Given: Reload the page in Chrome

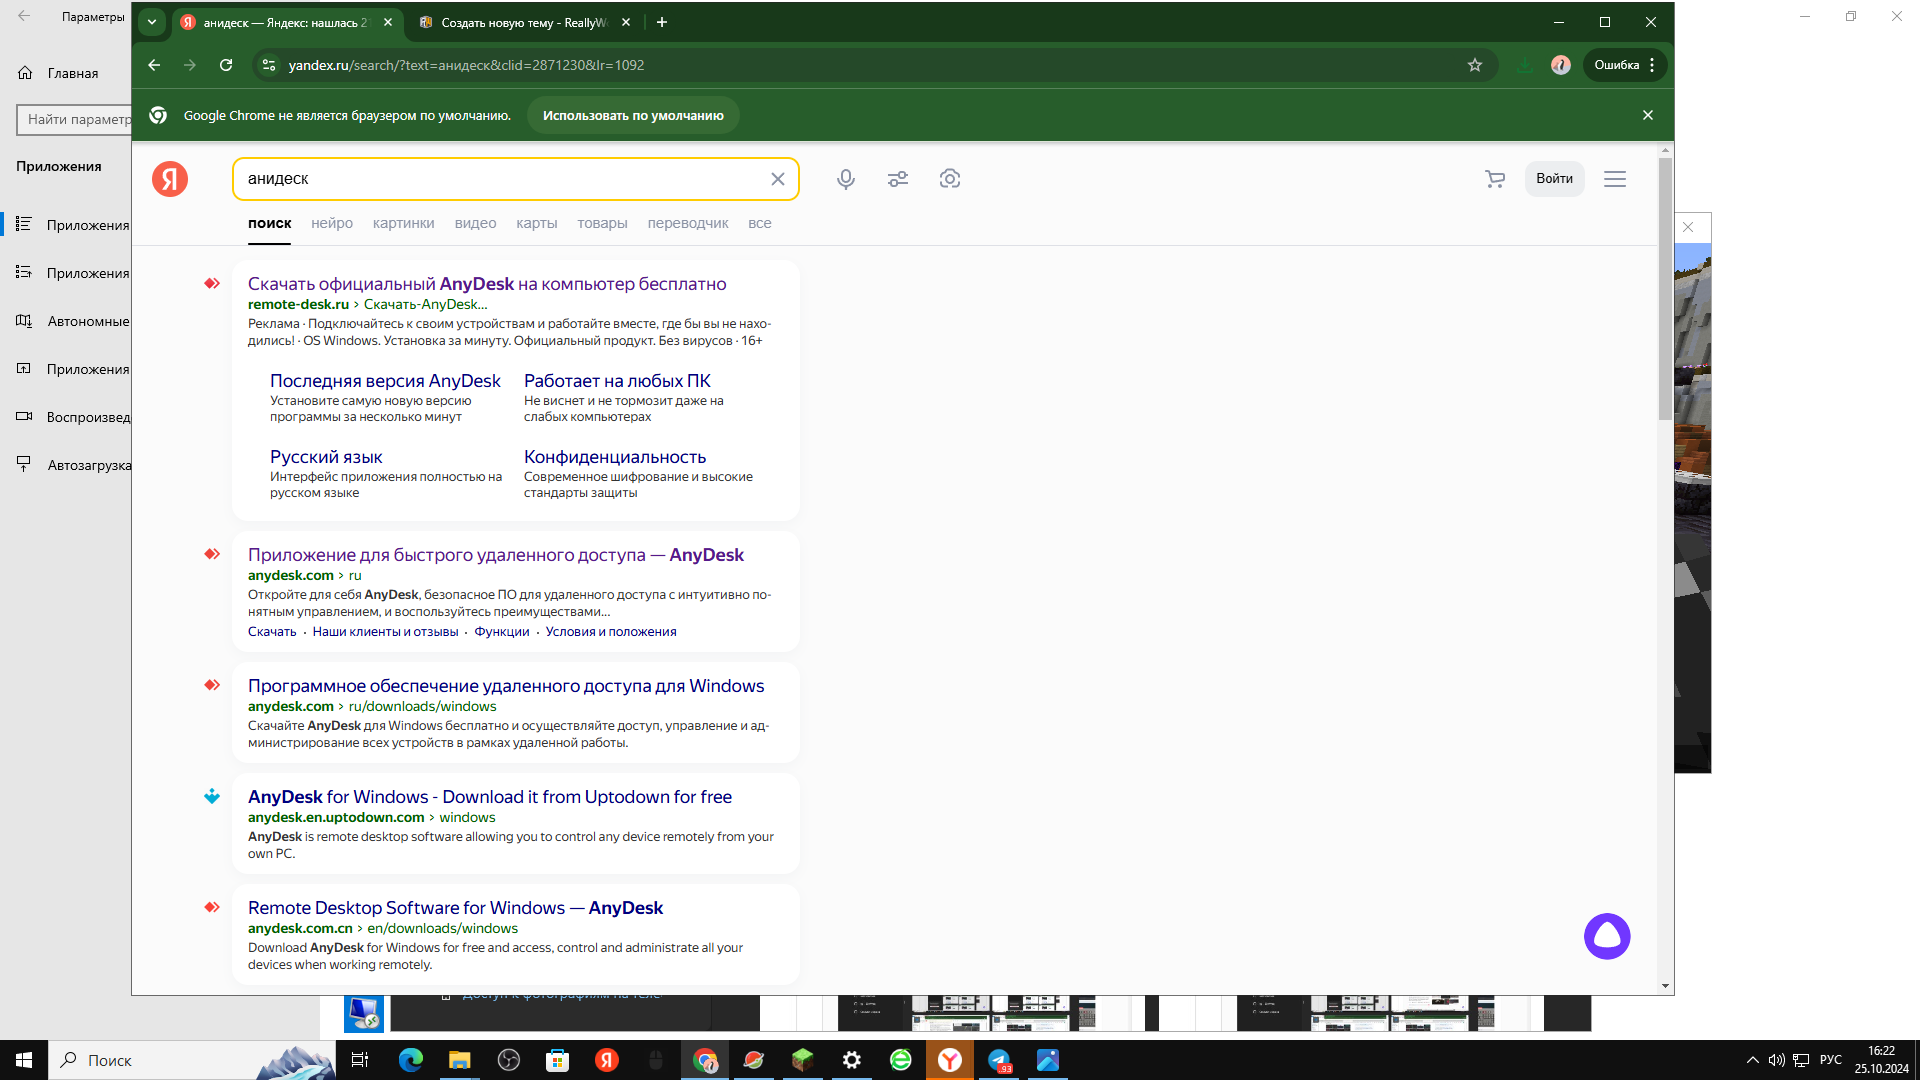Looking at the screenshot, I should pos(226,65).
